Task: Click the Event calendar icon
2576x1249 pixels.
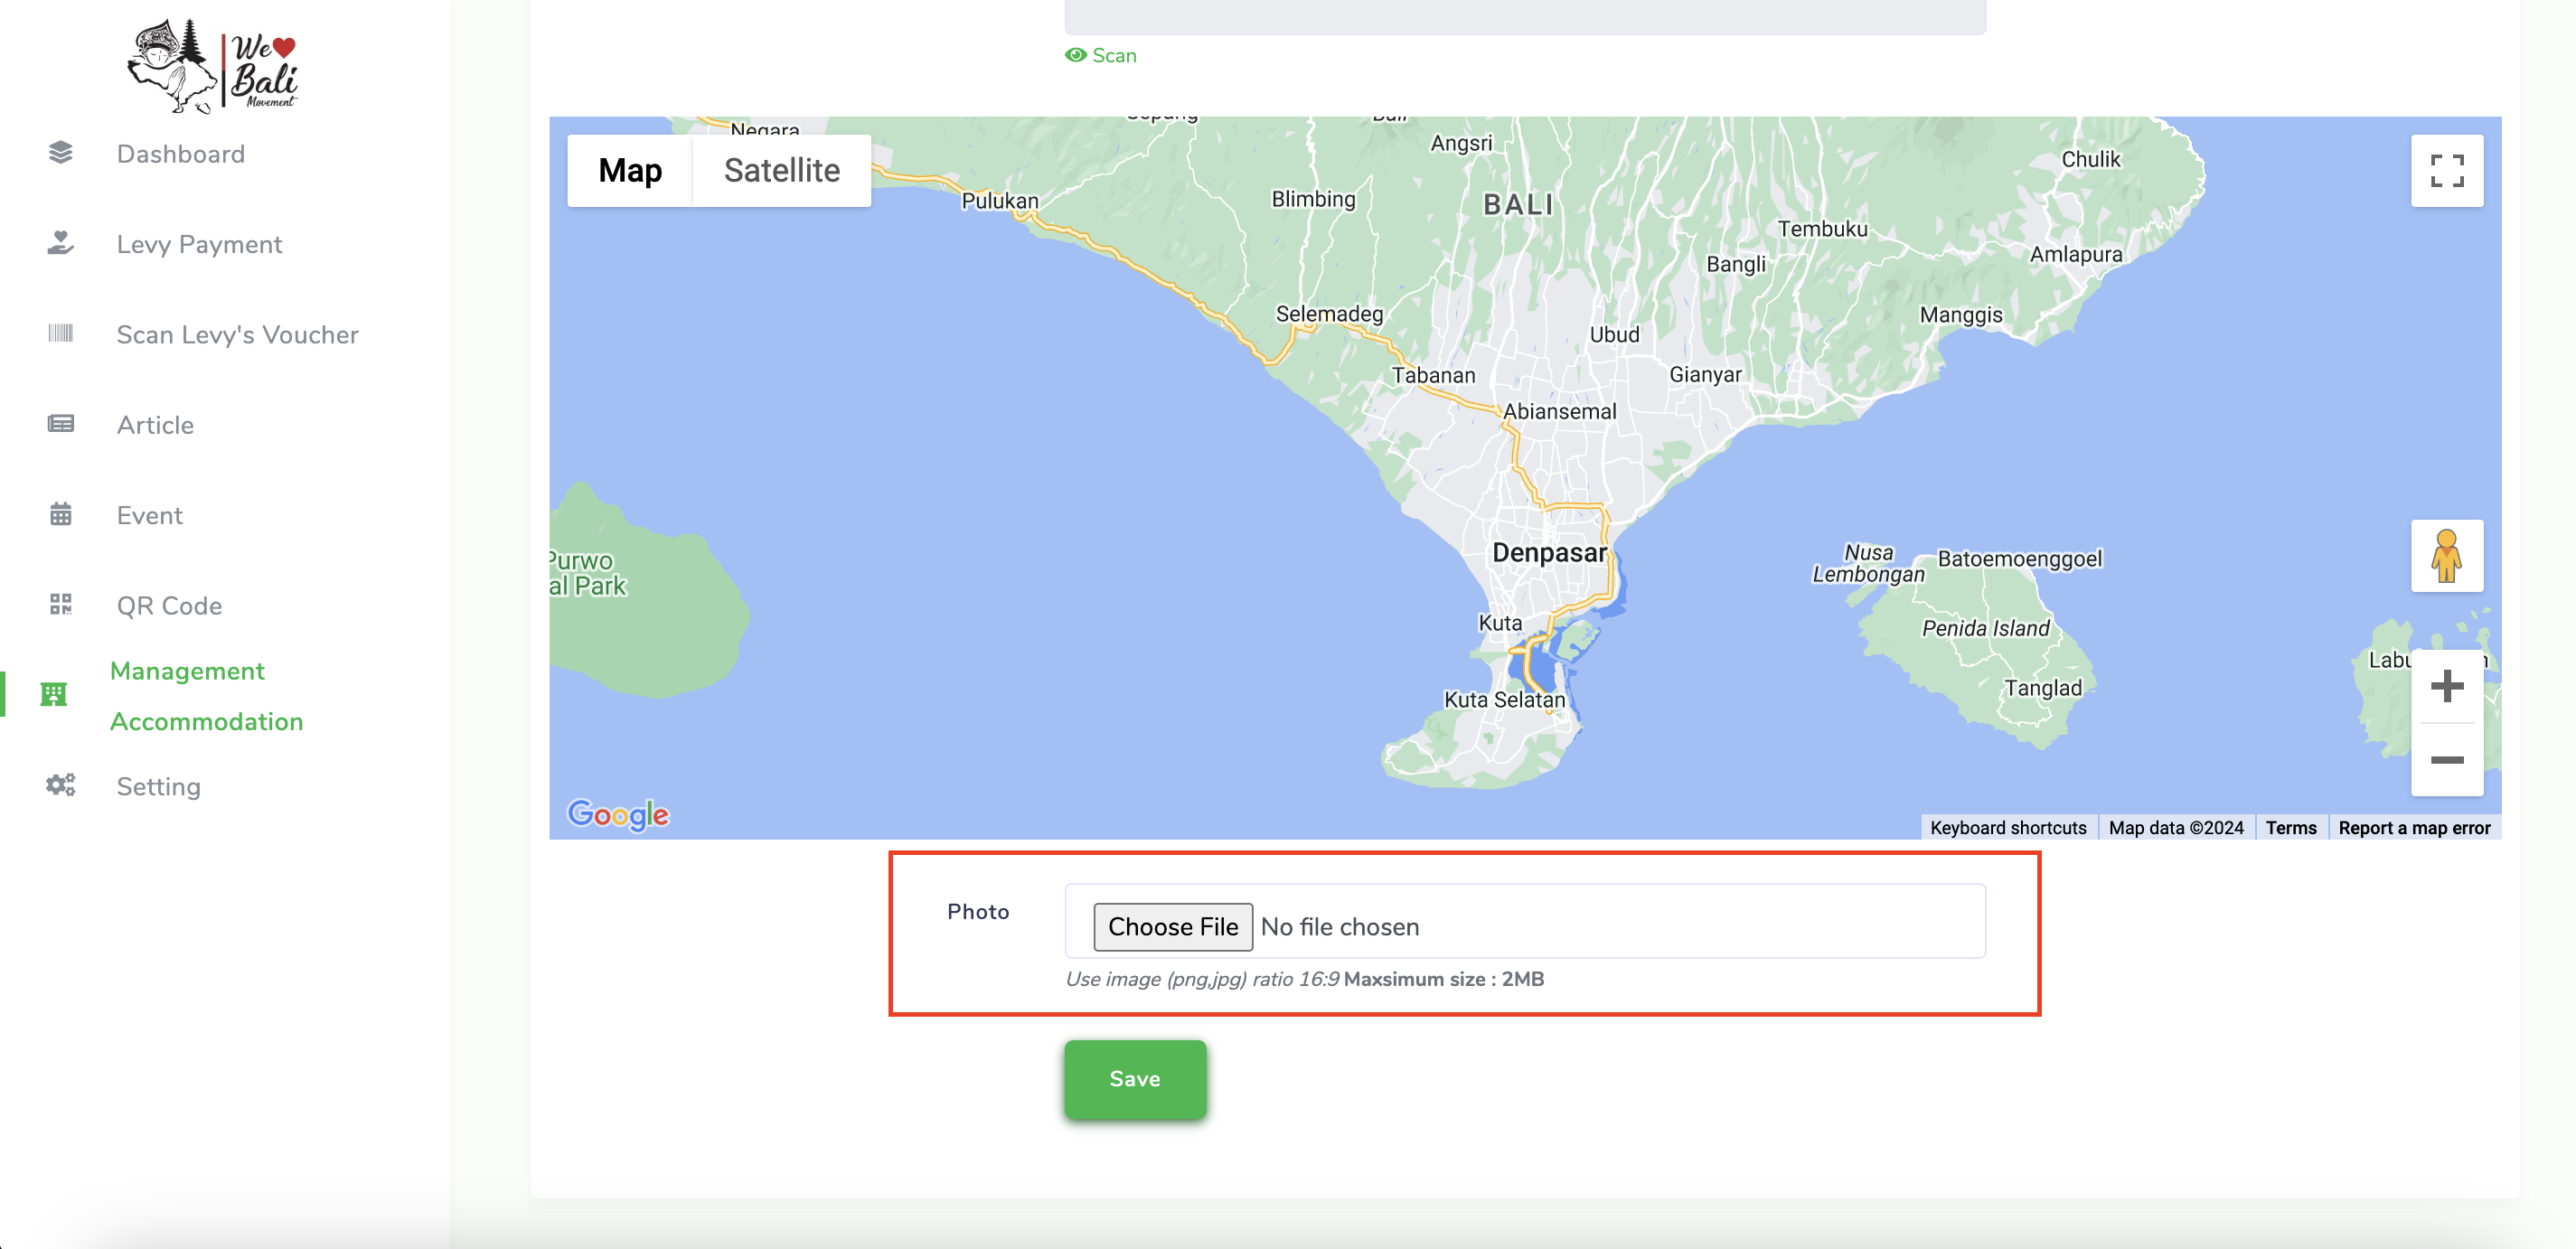Action: tap(60, 514)
